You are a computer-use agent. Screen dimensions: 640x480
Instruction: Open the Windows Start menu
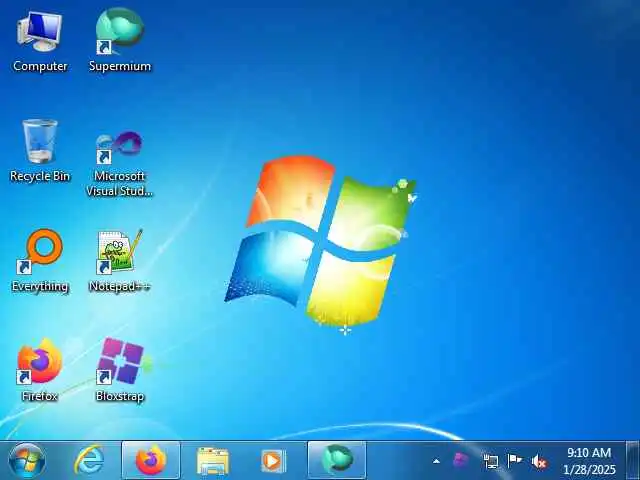point(27,461)
